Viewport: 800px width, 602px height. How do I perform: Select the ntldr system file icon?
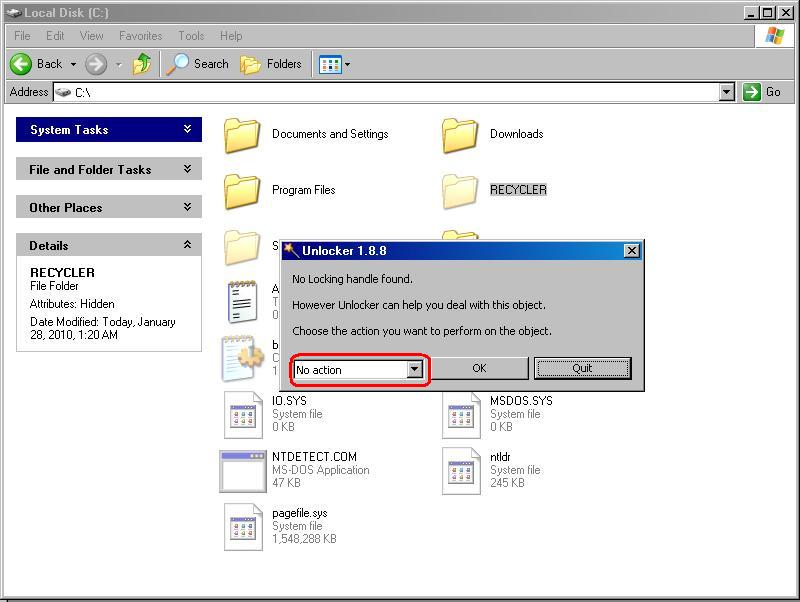click(x=462, y=471)
